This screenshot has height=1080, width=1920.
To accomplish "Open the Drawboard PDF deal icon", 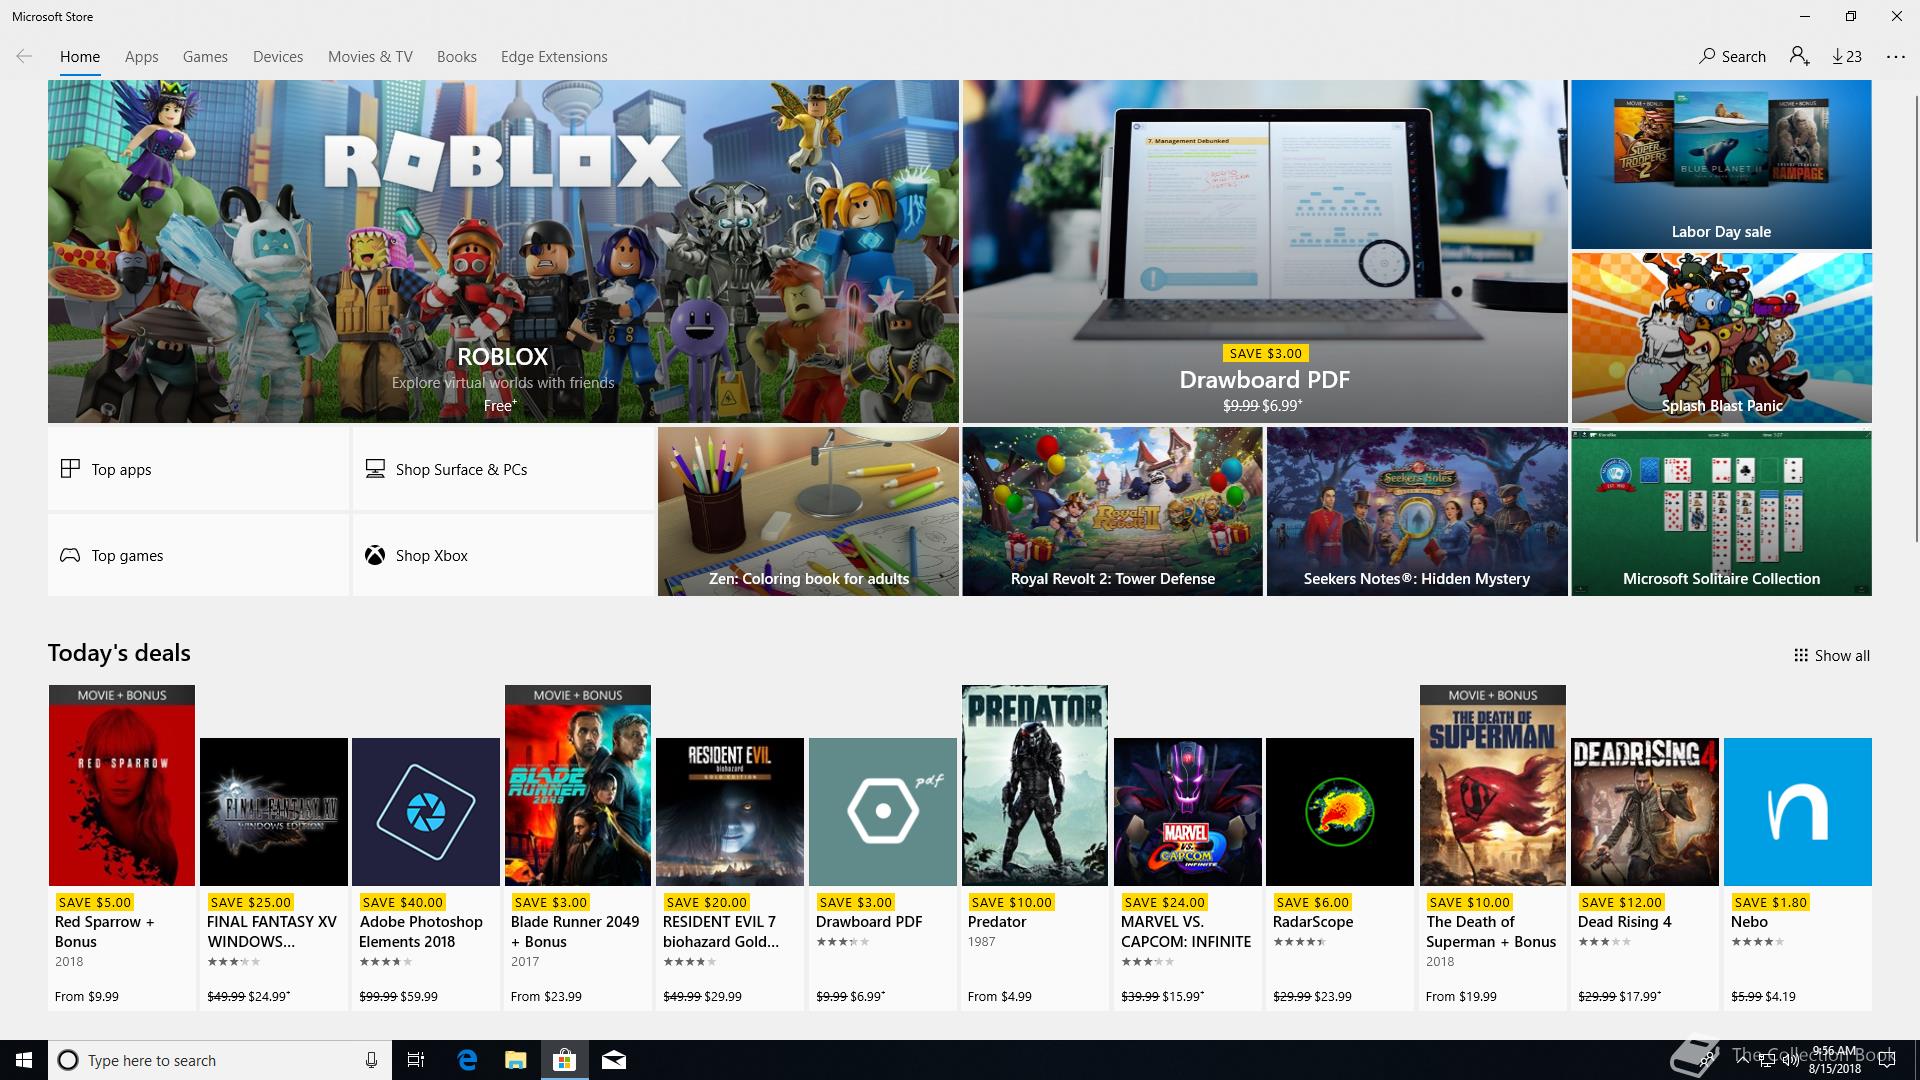I will click(883, 812).
